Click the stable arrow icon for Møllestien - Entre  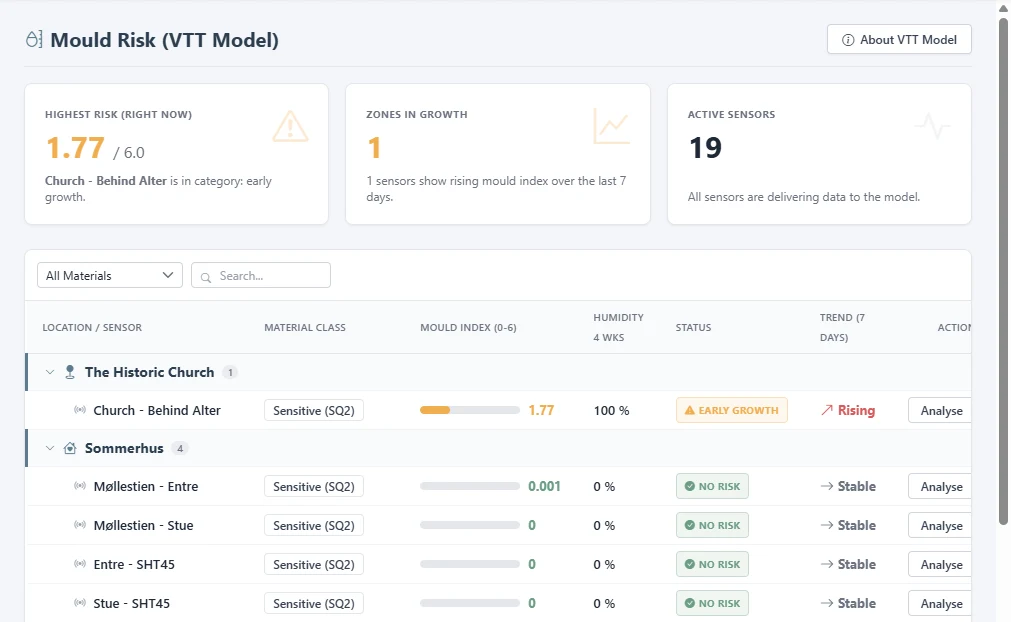point(827,486)
